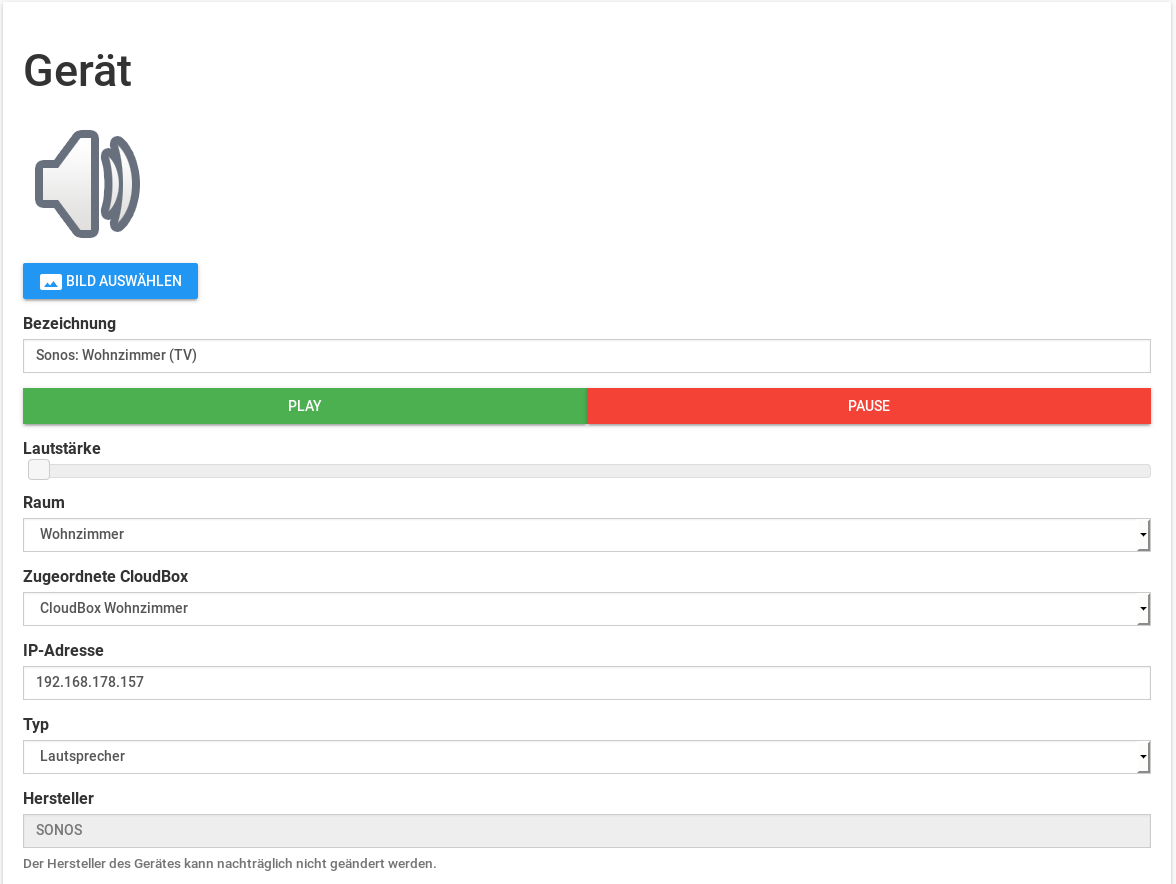1176x884 pixels.
Task: Click into the IP-Adresse input field
Action: click(586, 683)
